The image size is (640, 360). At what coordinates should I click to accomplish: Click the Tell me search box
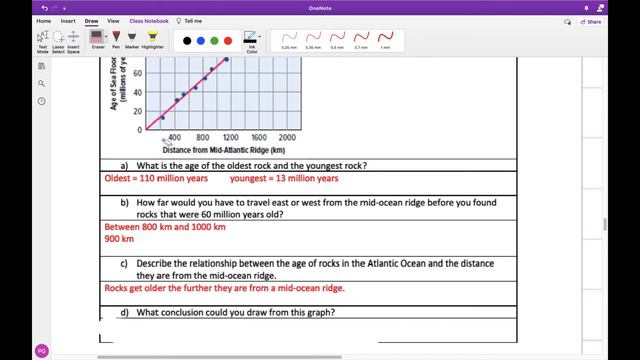(x=189, y=21)
